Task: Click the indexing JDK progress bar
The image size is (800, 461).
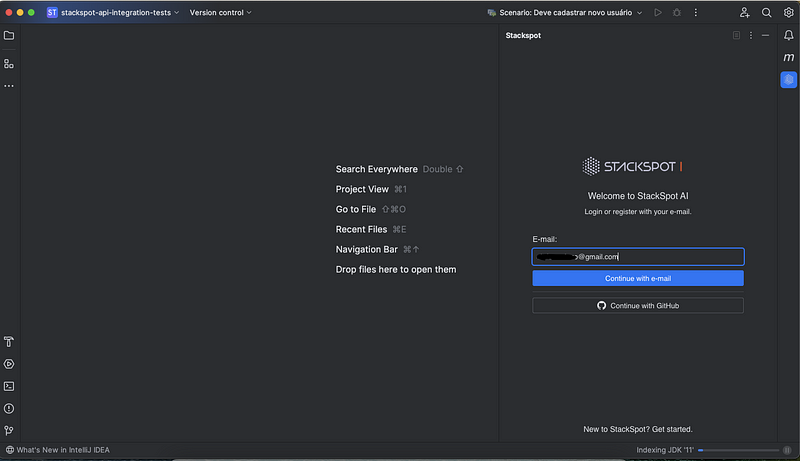Action: [x=739, y=450]
